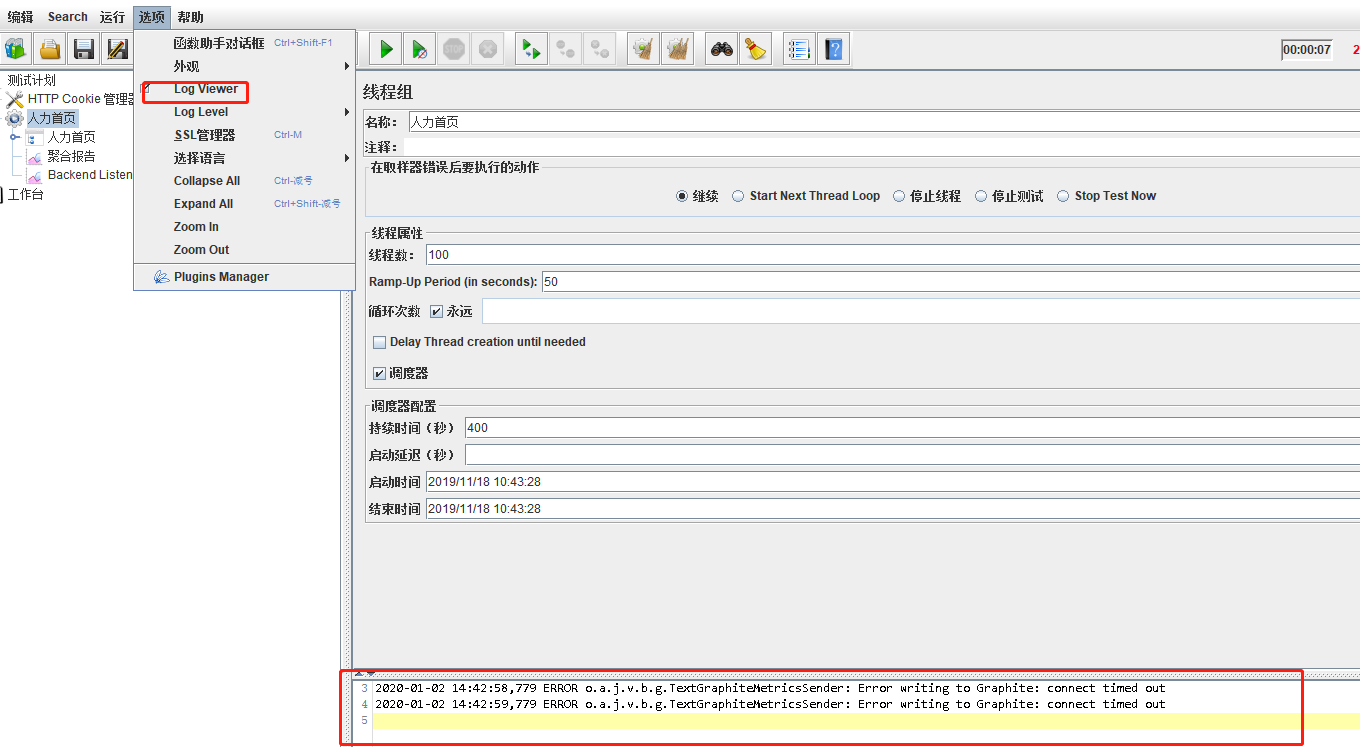The image size is (1360, 747).
Task: Select Start Next Thread Loop radio
Action: (738, 196)
